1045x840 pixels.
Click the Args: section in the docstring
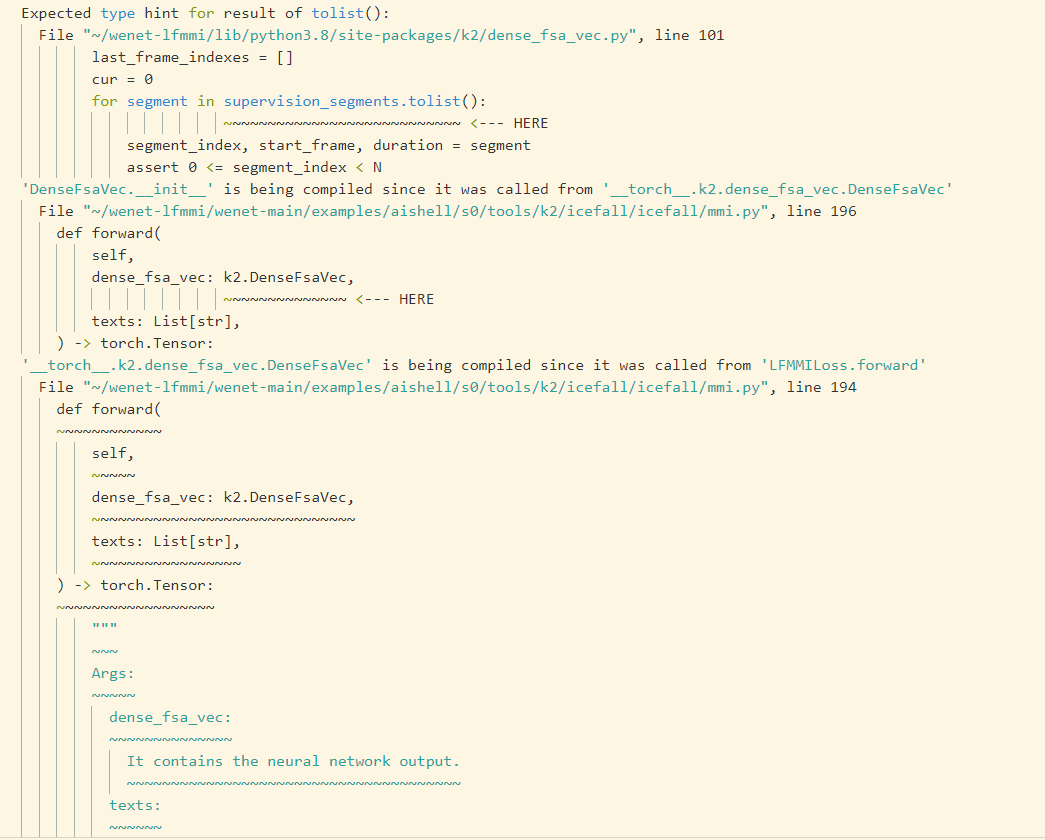[111, 673]
